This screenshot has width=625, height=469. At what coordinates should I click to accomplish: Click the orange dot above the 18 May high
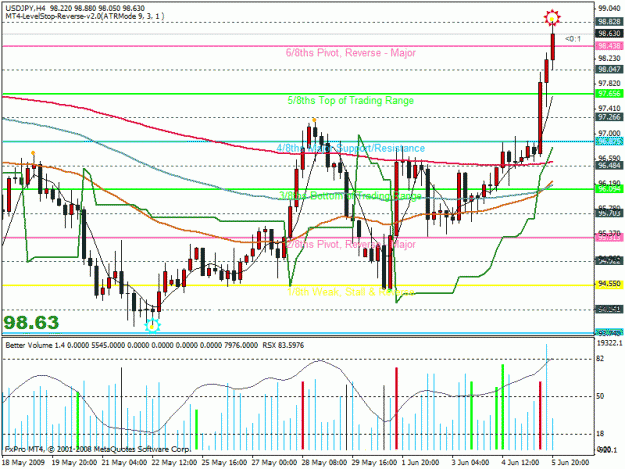coord(33,153)
